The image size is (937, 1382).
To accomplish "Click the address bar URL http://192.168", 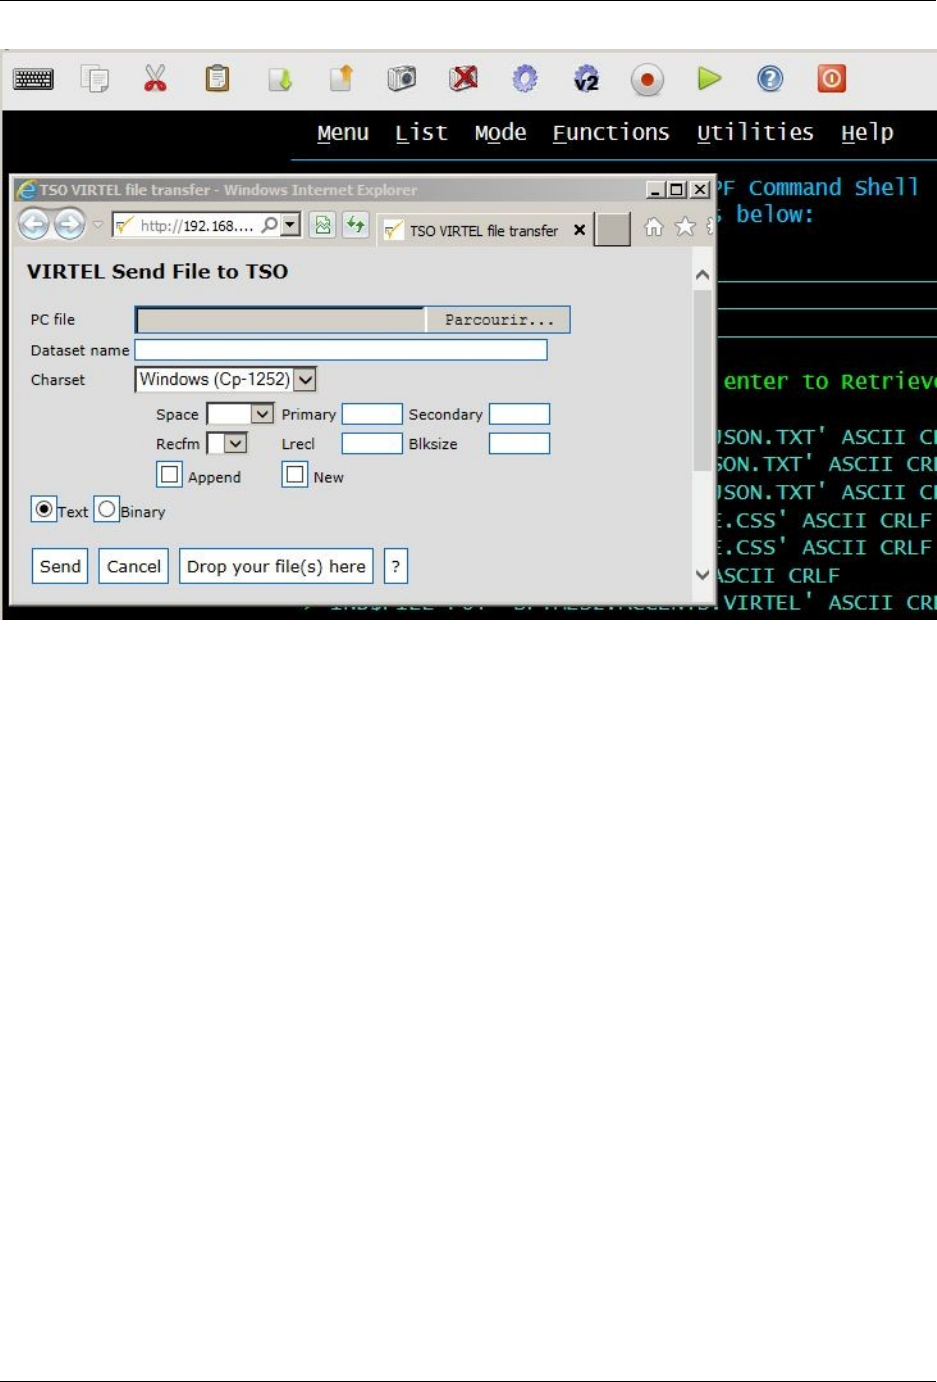I will [197, 226].
